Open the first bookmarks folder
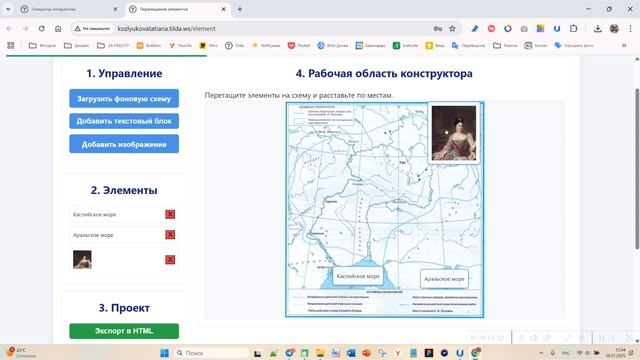The image size is (640, 360). pyautogui.click(x=42, y=45)
